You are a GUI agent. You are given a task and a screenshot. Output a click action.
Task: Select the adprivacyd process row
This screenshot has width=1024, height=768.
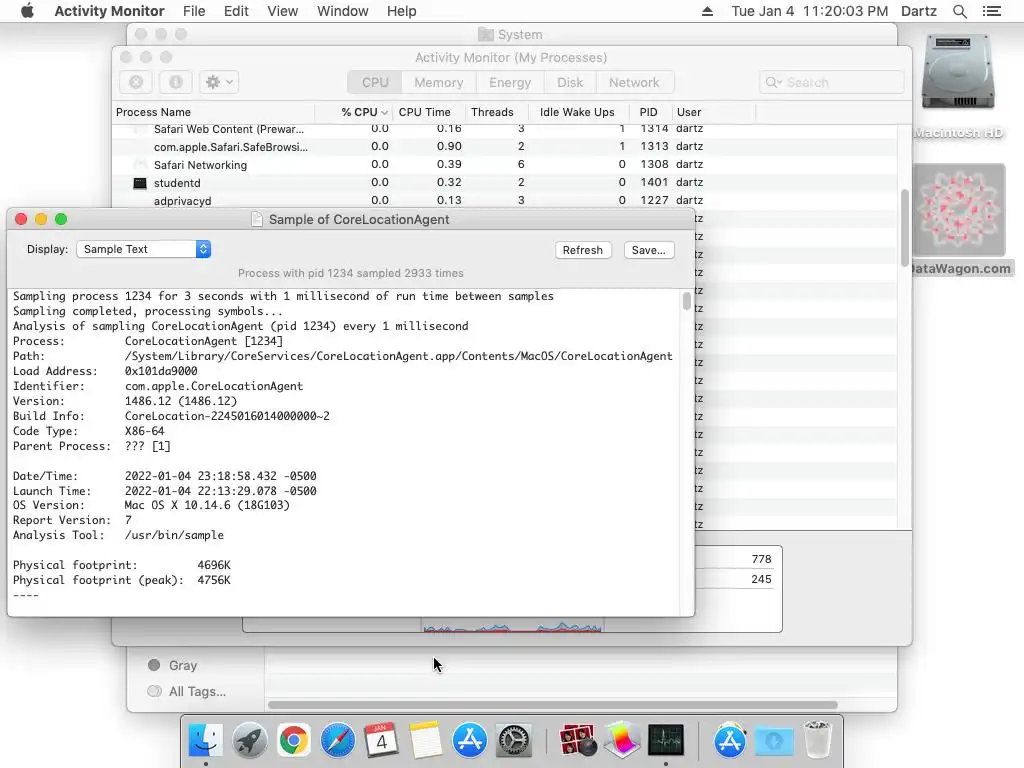(x=504, y=200)
